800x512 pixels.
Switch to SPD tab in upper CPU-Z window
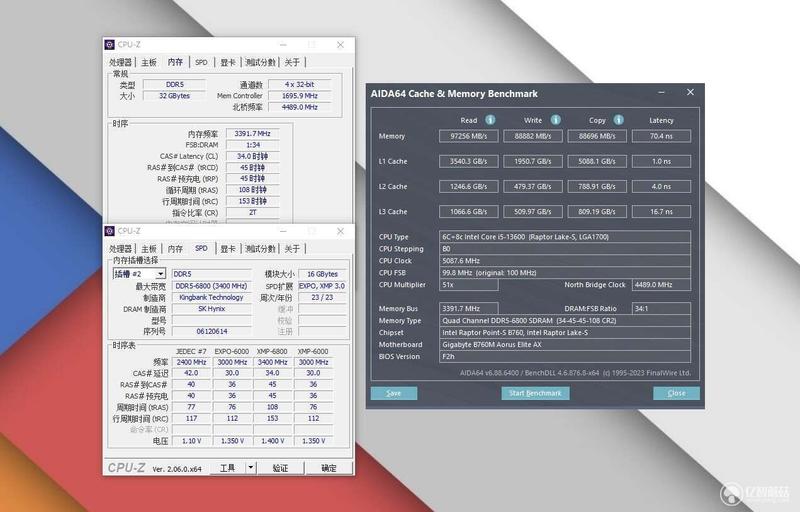tap(202, 62)
